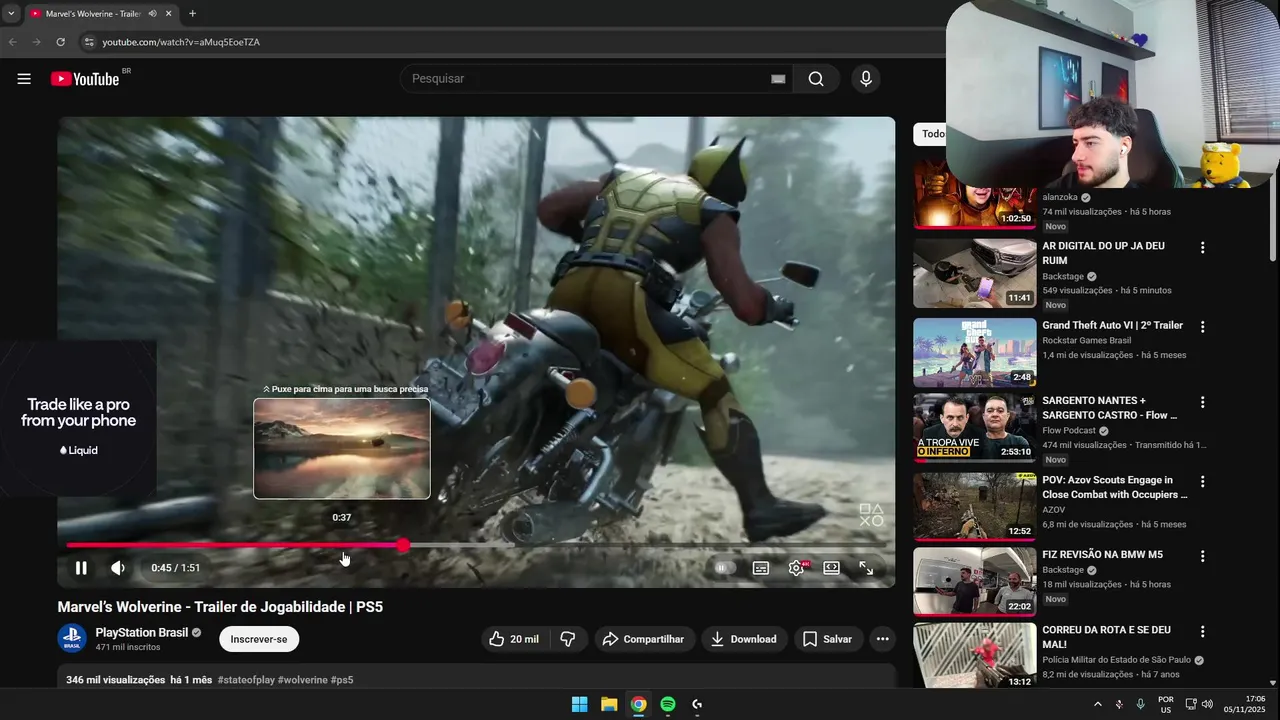Open options for CORREU DA ROTA video
This screenshot has height=720, width=1280.
[1202, 632]
